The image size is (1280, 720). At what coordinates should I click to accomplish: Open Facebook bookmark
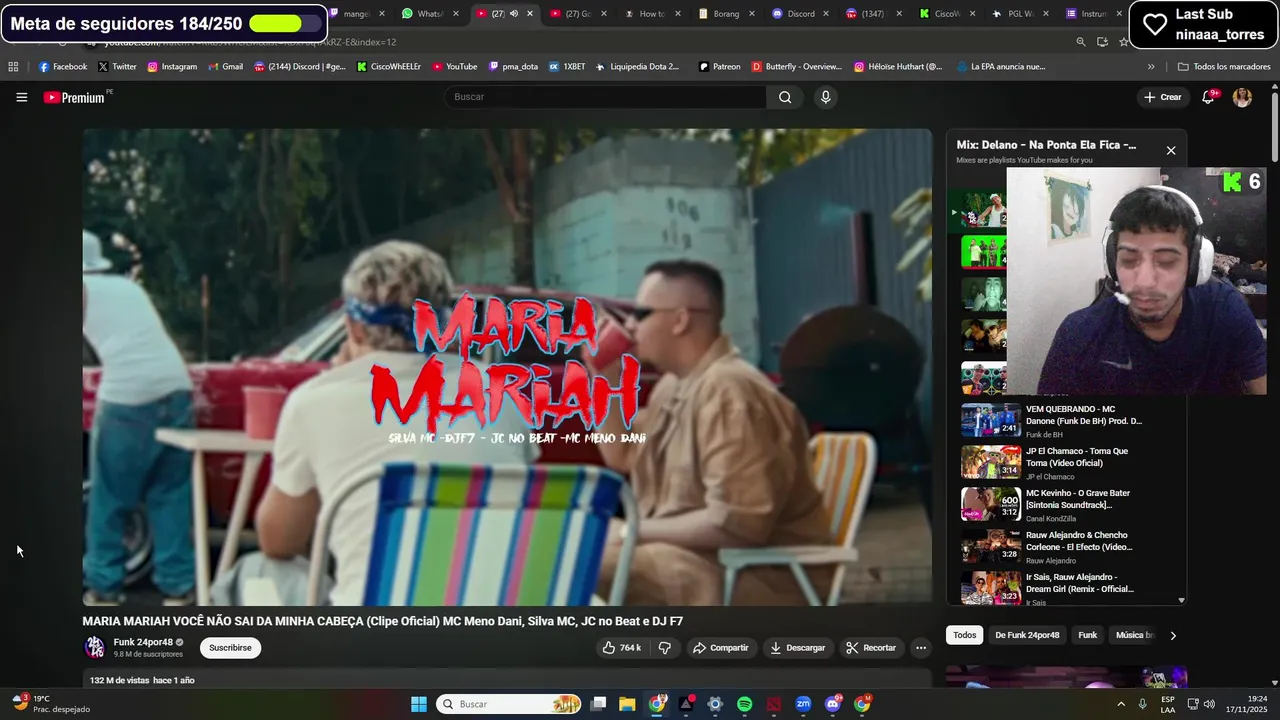(62, 67)
